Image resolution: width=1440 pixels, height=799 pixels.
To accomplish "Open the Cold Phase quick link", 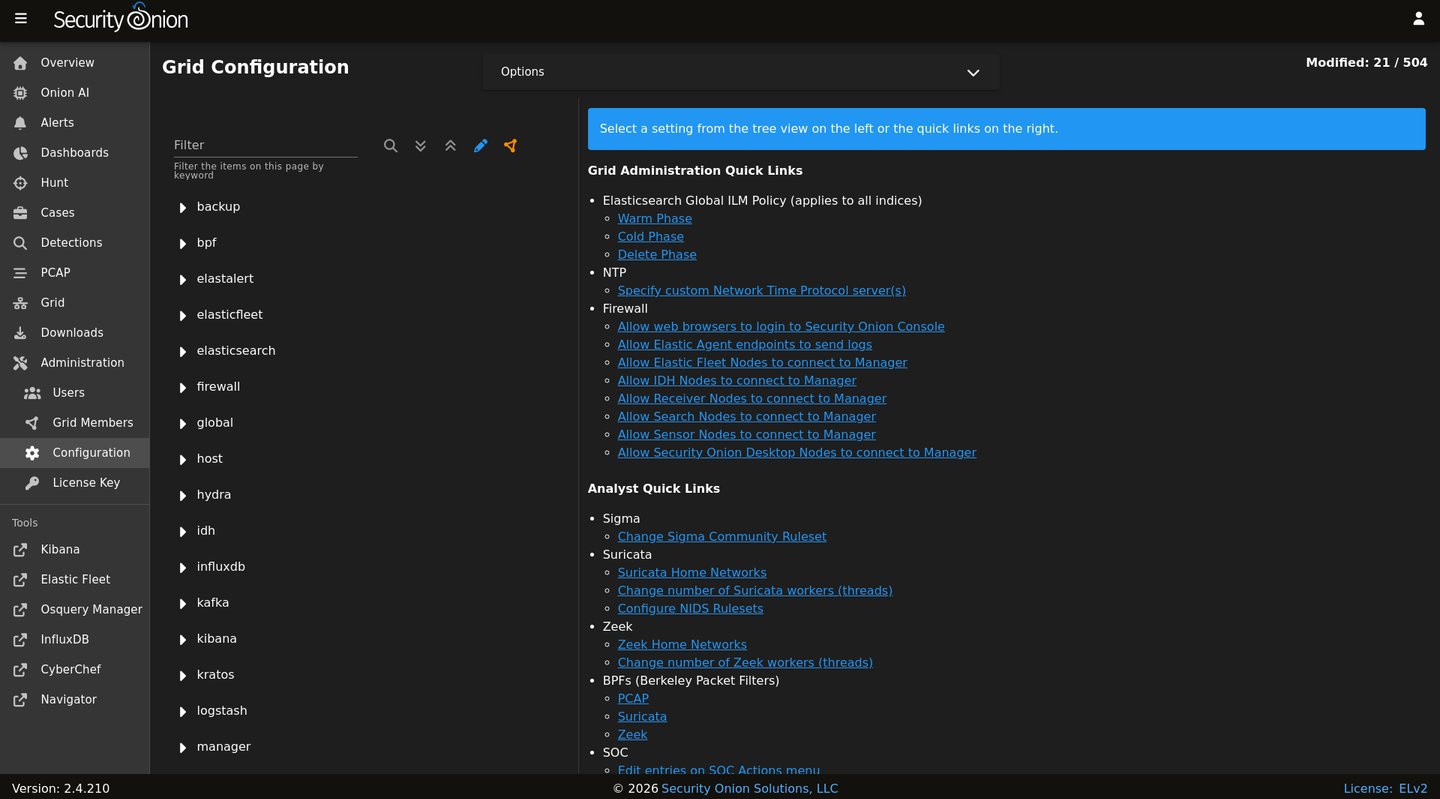I will pyautogui.click(x=650, y=237).
